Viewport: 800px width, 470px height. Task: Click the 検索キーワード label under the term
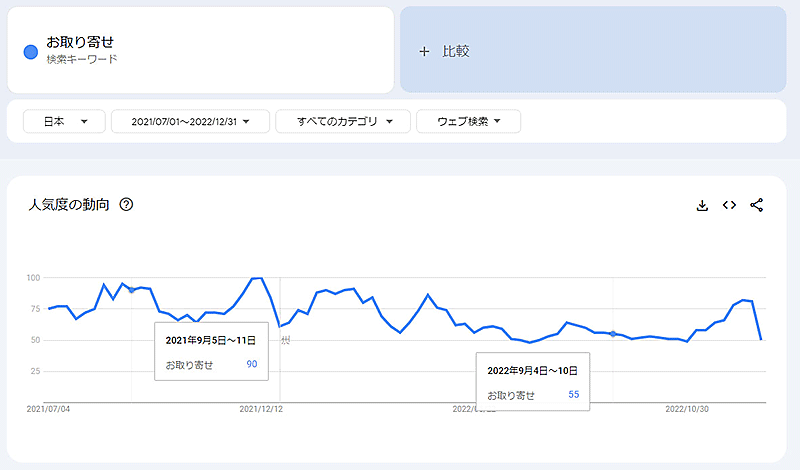coord(82,60)
